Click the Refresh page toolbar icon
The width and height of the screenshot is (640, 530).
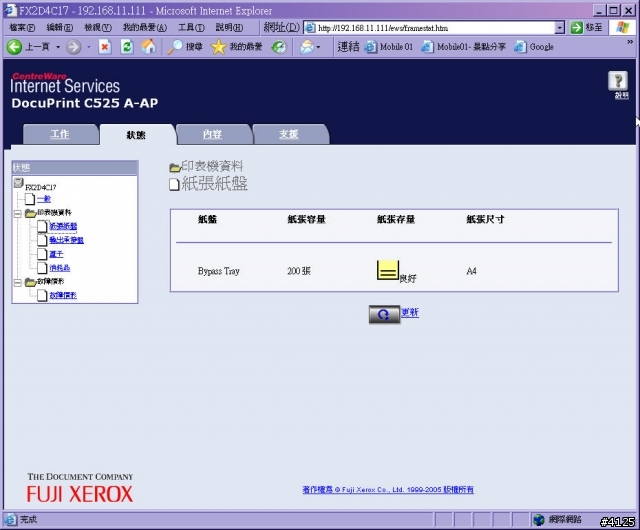coord(127,47)
